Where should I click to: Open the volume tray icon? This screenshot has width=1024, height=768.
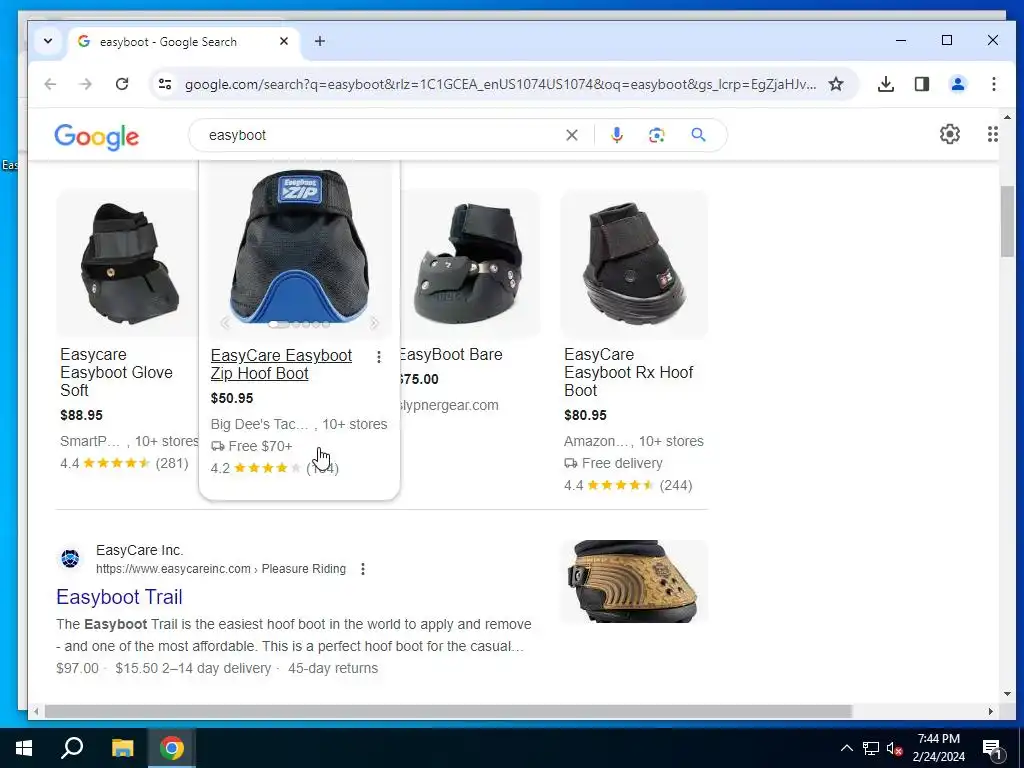coord(894,748)
